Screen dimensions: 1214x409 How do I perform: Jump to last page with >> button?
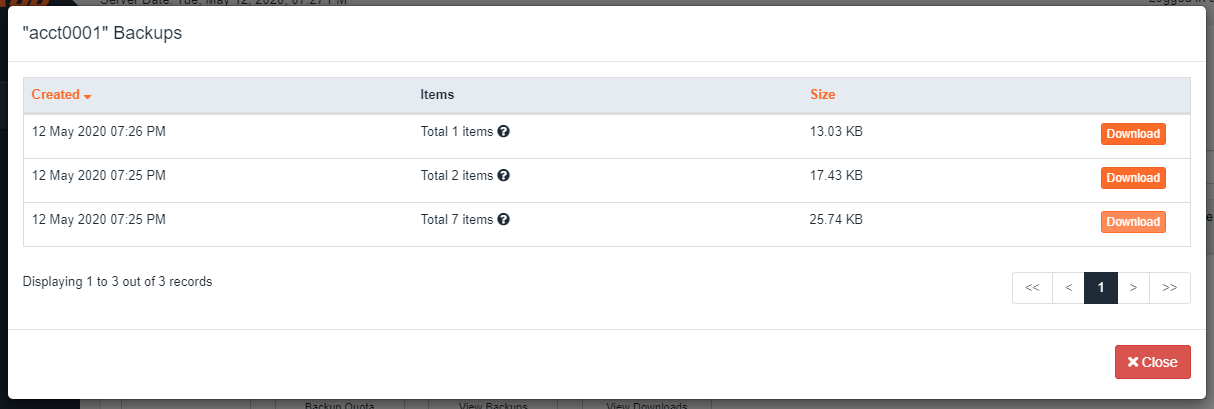pyautogui.click(x=1170, y=288)
